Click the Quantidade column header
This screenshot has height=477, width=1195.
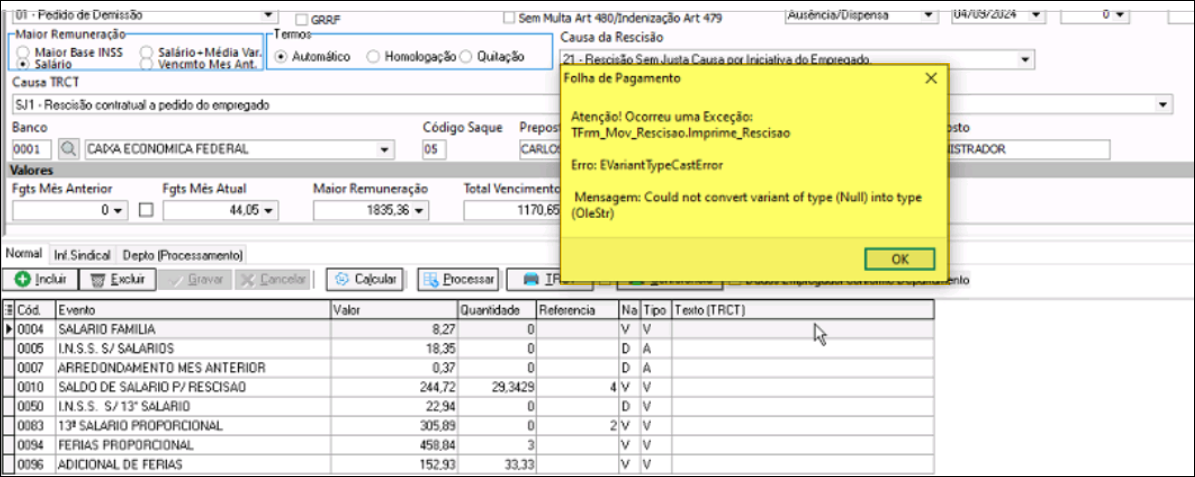(x=497, y=310)
